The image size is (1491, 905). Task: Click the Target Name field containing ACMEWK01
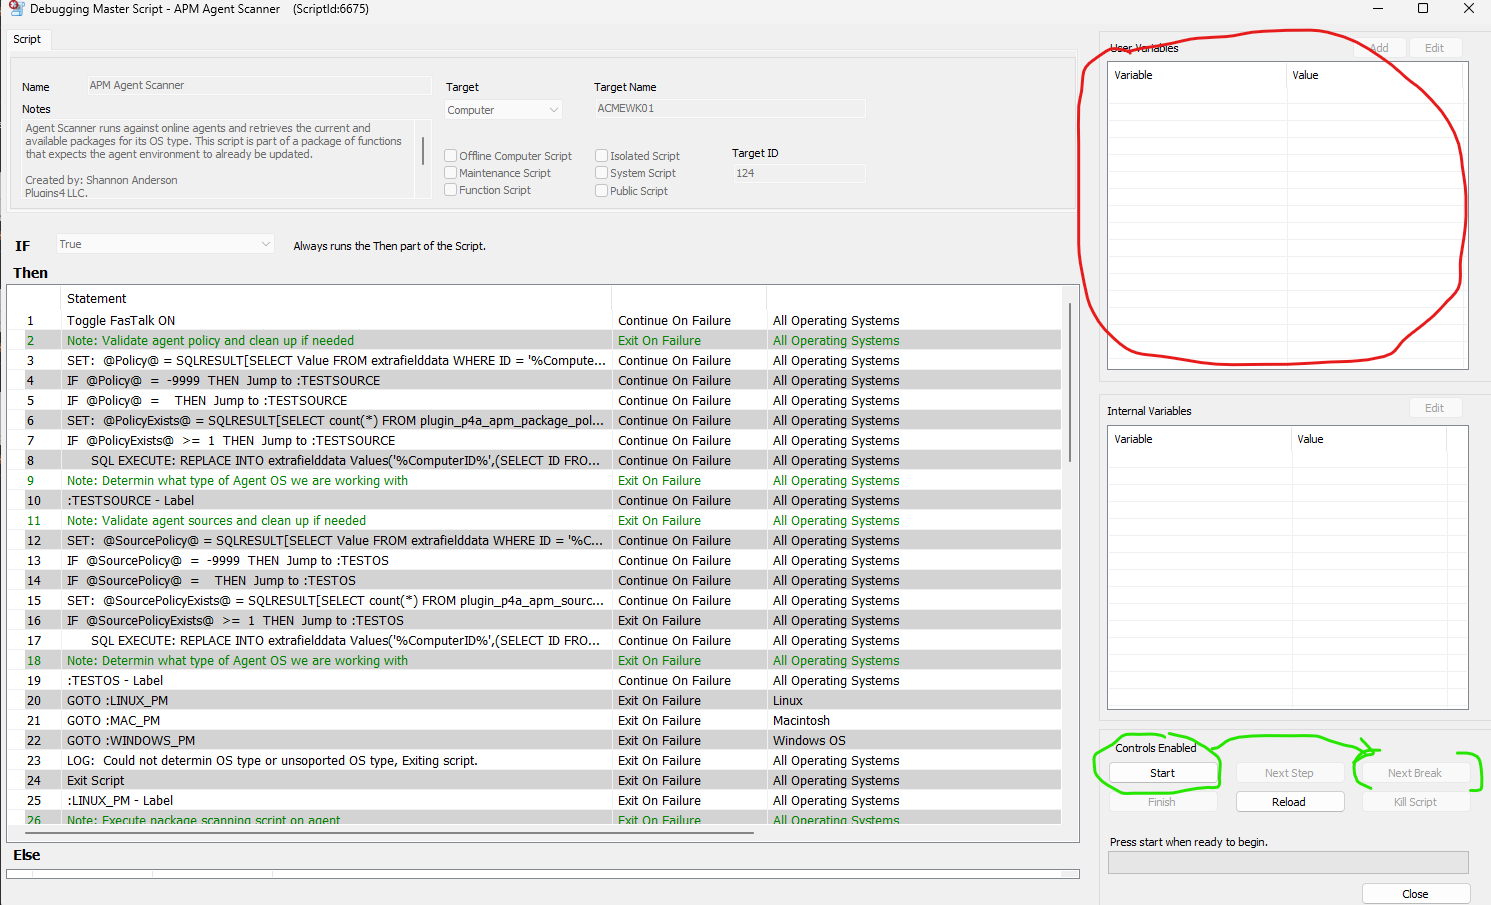coord(729,109)
